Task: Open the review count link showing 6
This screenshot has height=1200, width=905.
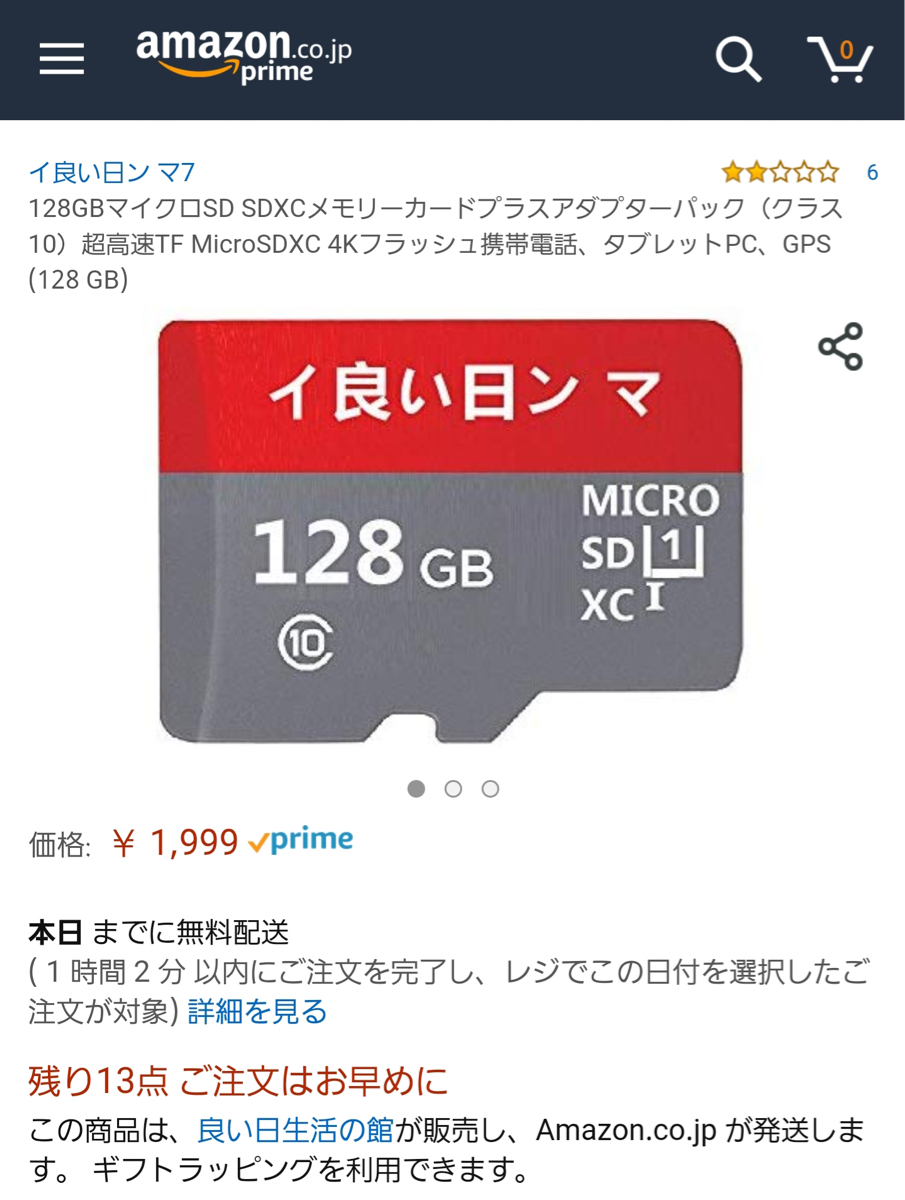Action: point(872,173)
